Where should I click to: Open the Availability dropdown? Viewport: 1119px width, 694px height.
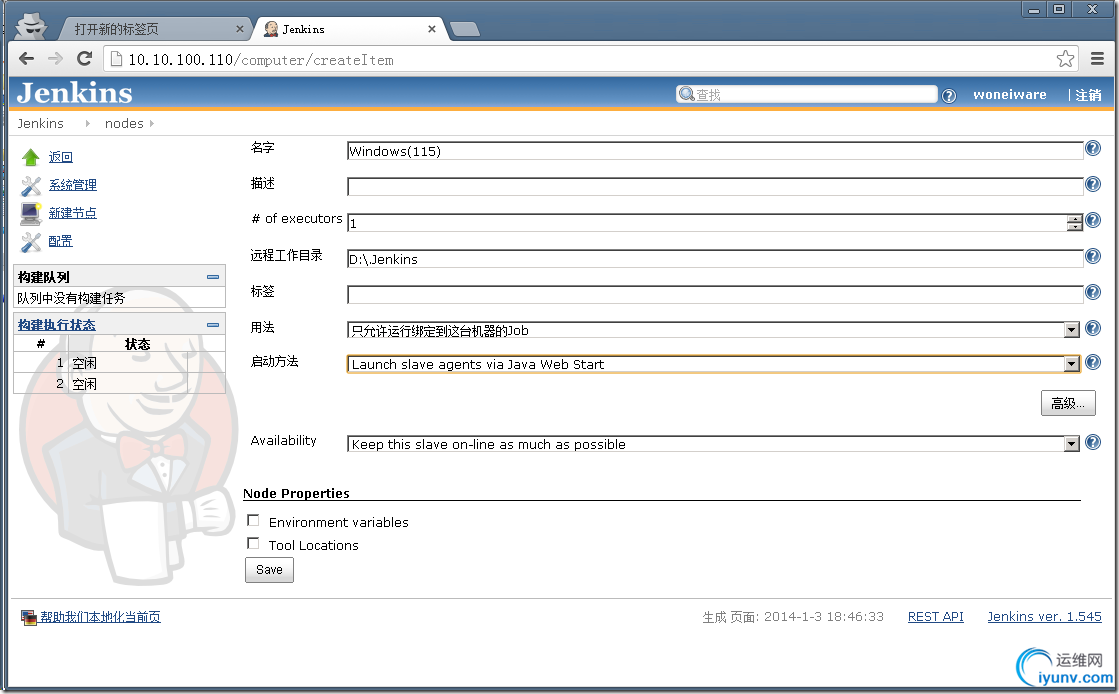click(x=713, y=444)
